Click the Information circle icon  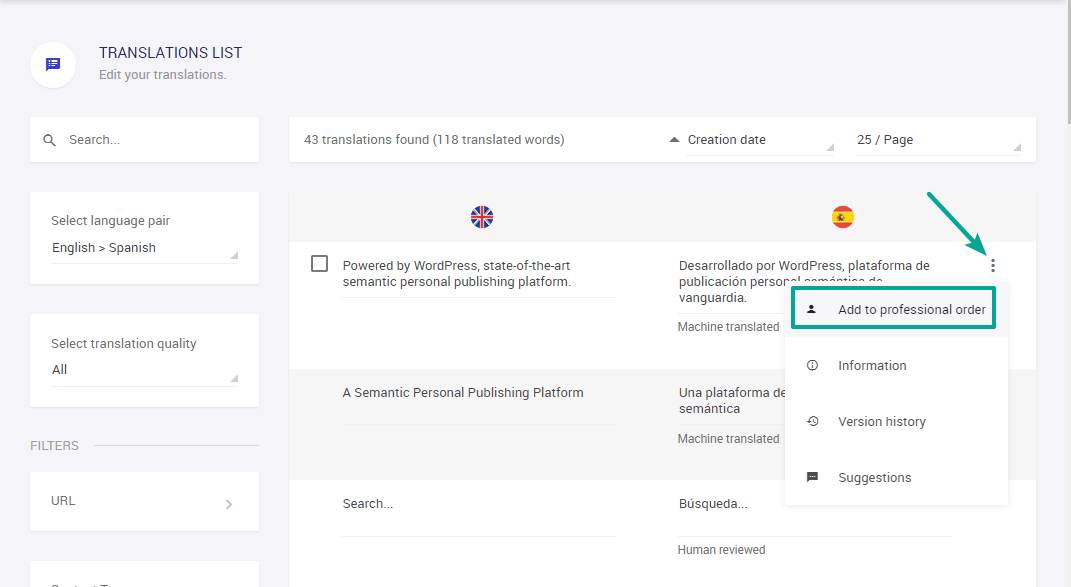click(813, 366)
